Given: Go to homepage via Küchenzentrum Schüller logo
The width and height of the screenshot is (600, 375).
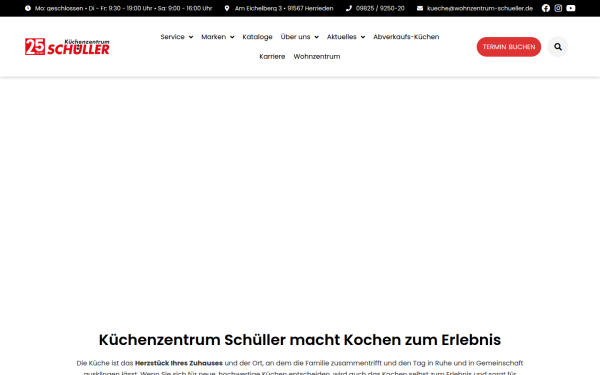Looking at the screenshot, I should point(67,47).
